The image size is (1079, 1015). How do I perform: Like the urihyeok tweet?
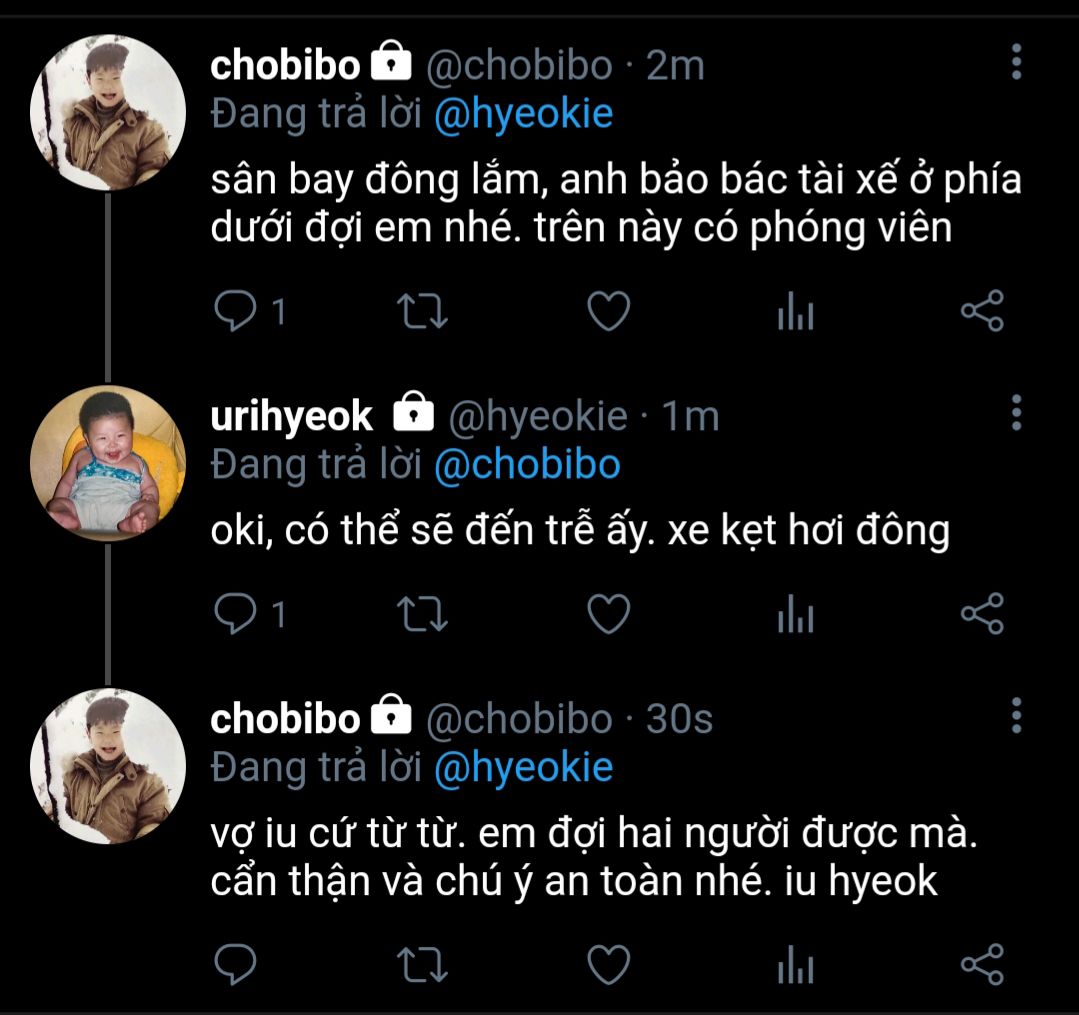coord(607,614)
